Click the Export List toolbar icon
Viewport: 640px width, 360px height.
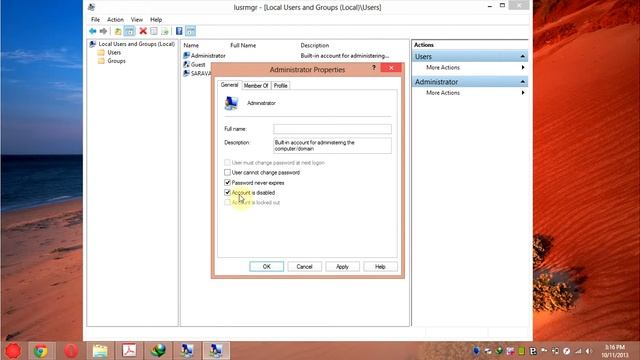click(x=165, y=31)
